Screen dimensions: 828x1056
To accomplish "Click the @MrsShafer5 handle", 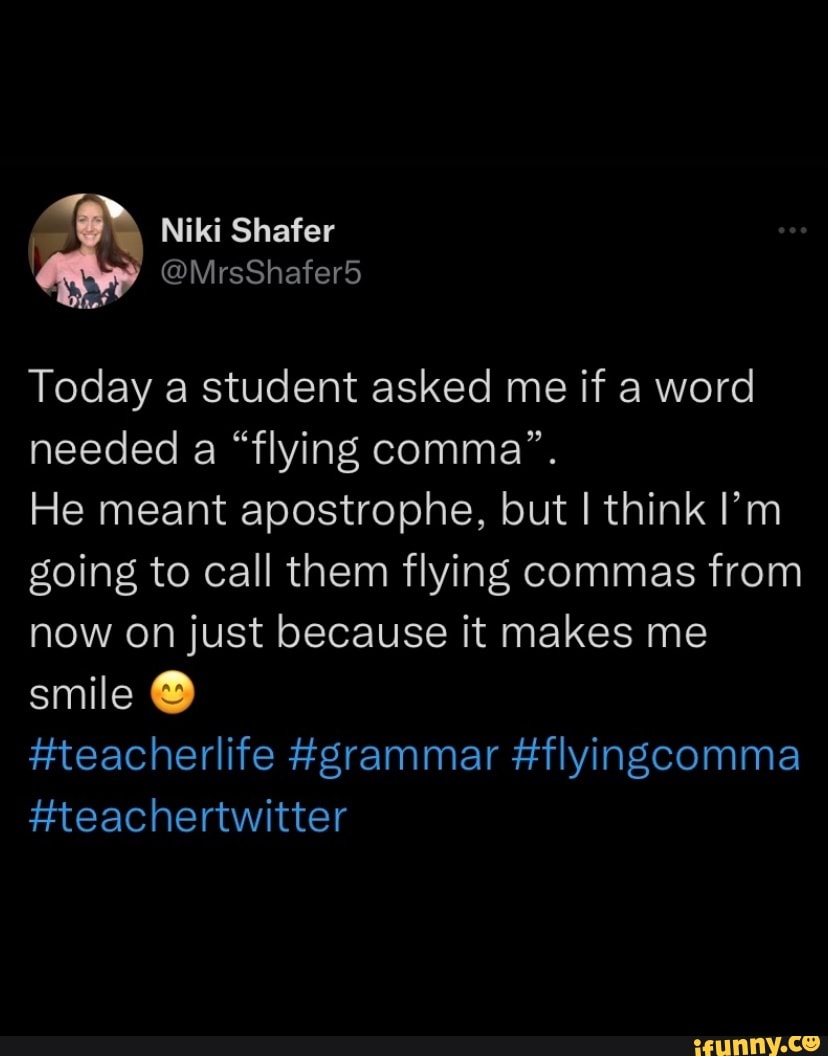I will (x=259, y=273).
